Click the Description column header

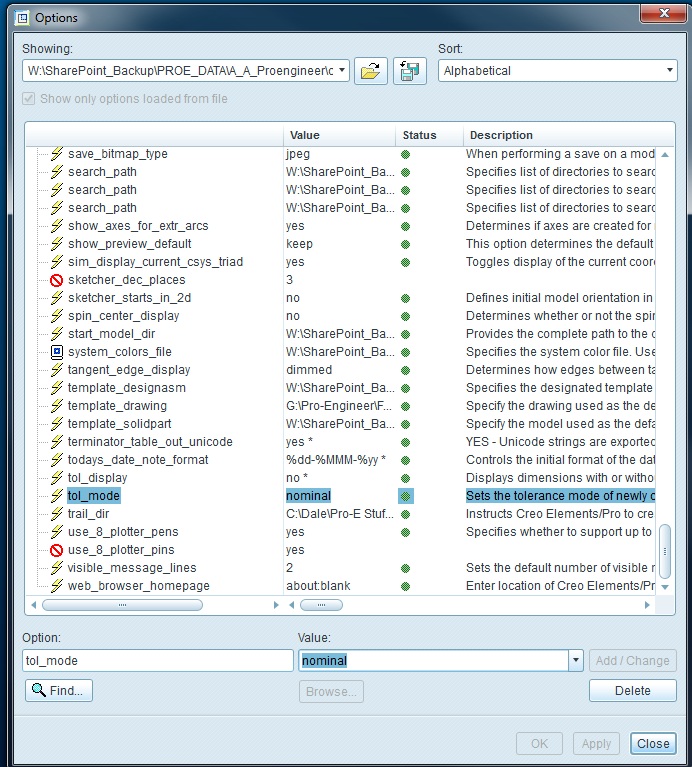click(x=567, y=135)
